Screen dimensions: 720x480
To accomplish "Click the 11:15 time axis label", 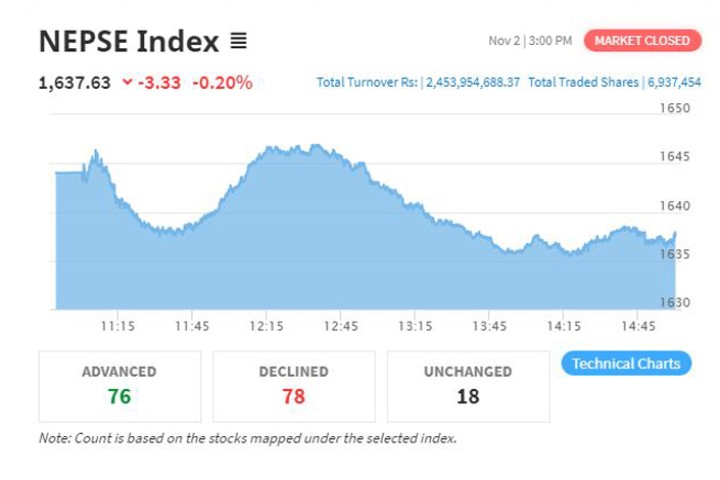I will point(118,326).
